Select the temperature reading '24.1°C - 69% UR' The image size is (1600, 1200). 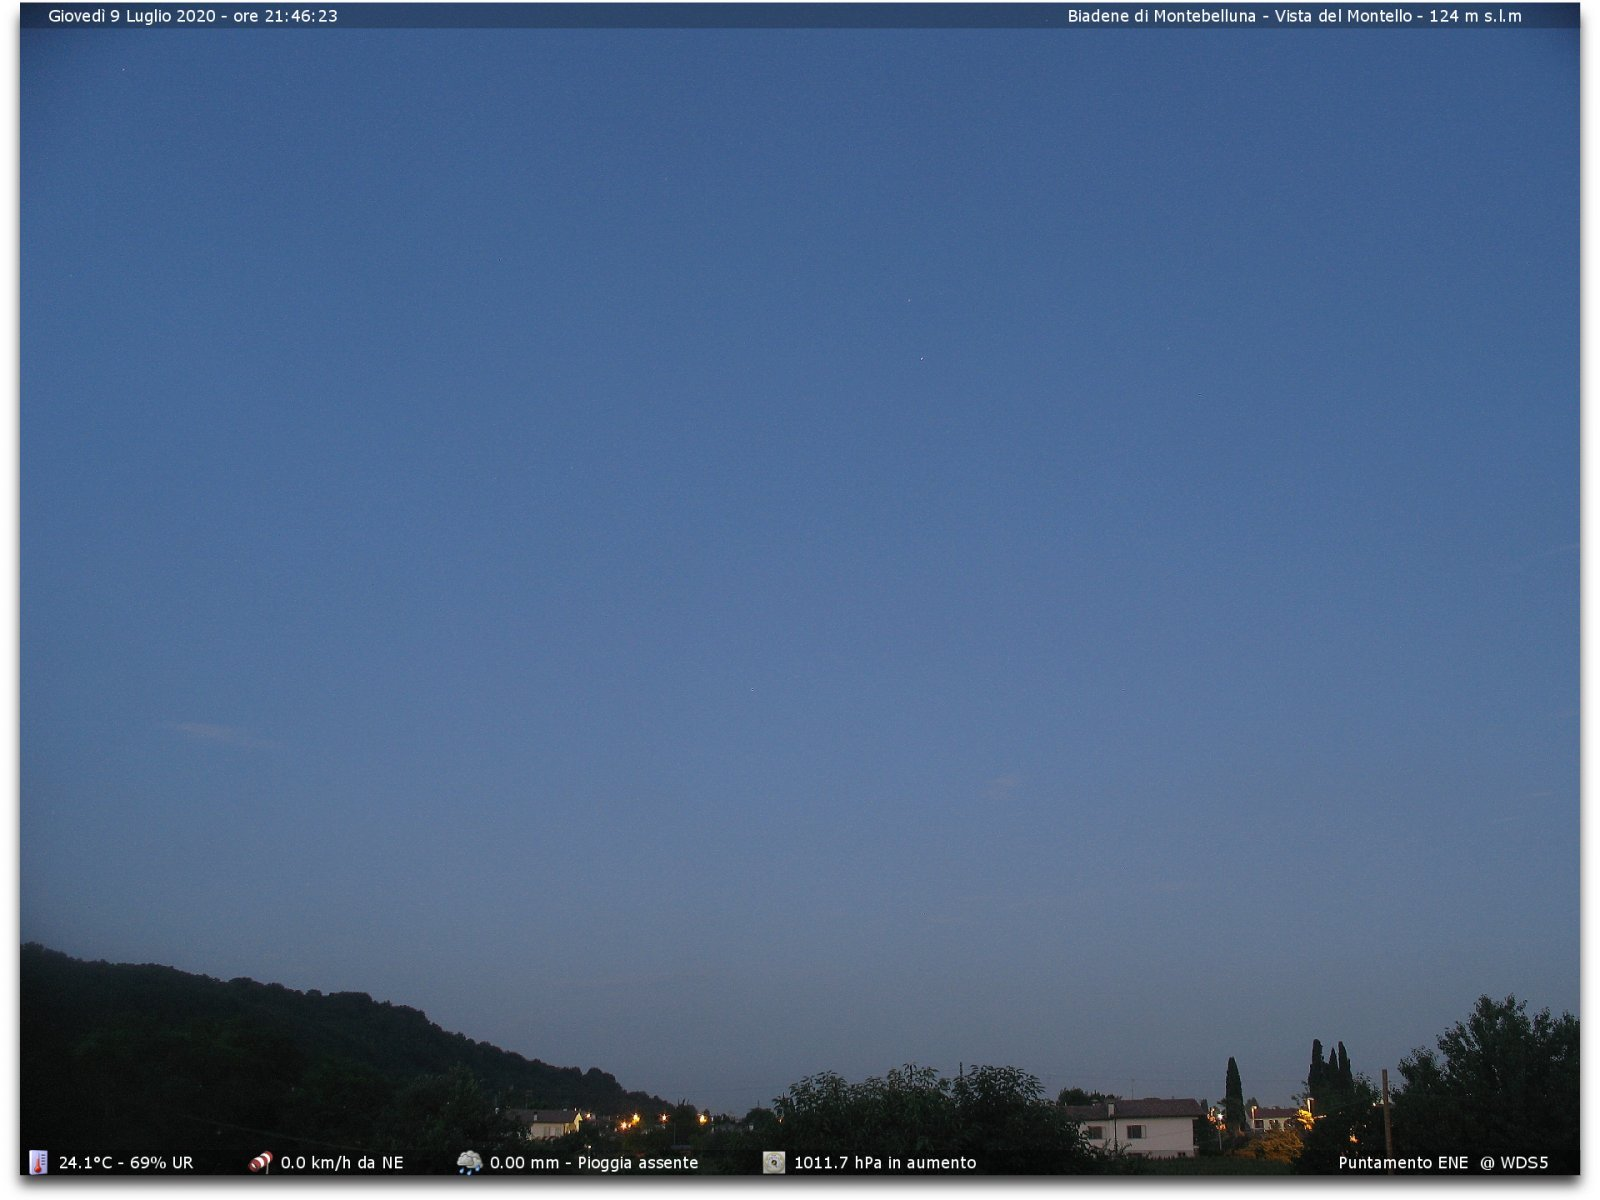click(126, 1163)
